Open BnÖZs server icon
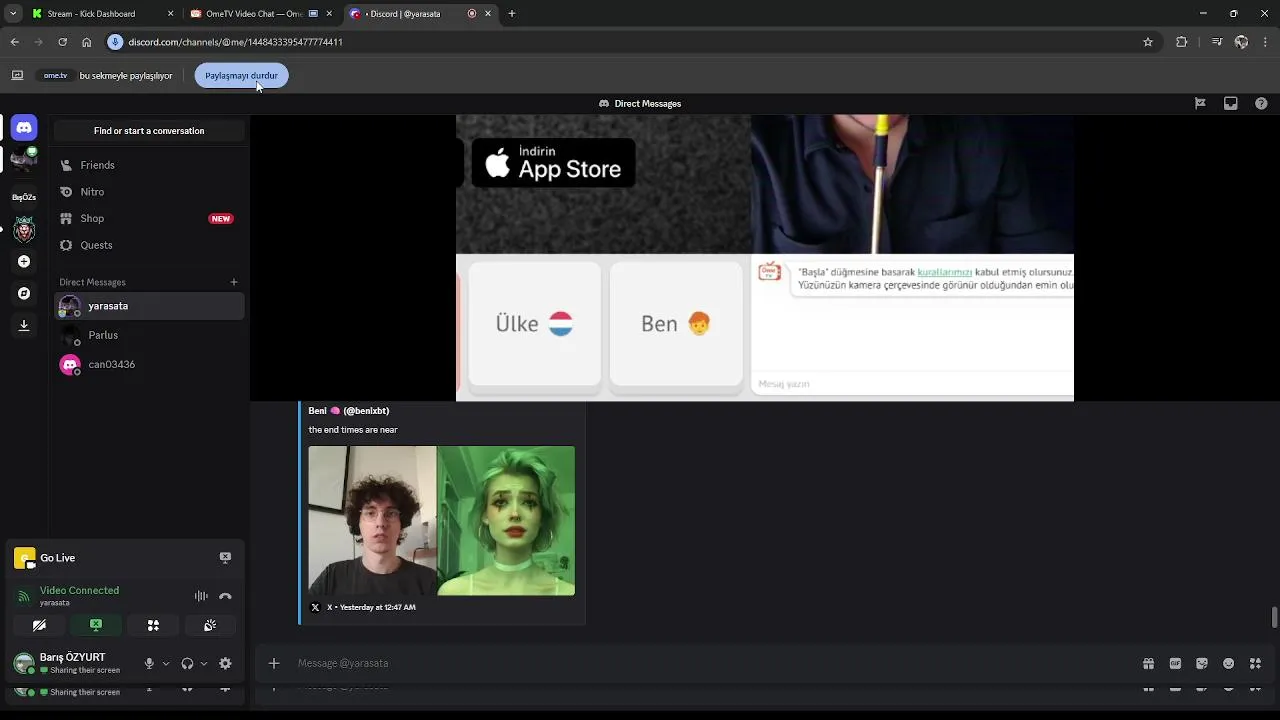The width and height of the screenshot is (1280, 720). (x=24, y=197)
